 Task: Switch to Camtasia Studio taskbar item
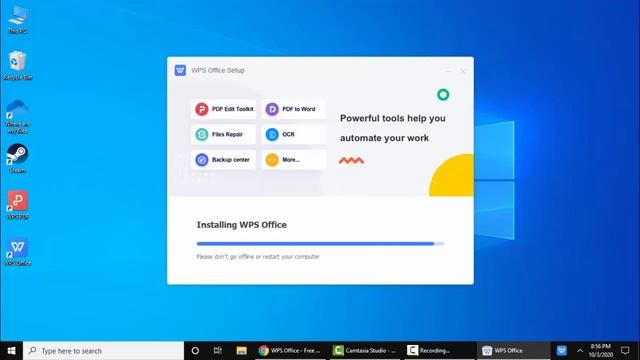point(365,351)
